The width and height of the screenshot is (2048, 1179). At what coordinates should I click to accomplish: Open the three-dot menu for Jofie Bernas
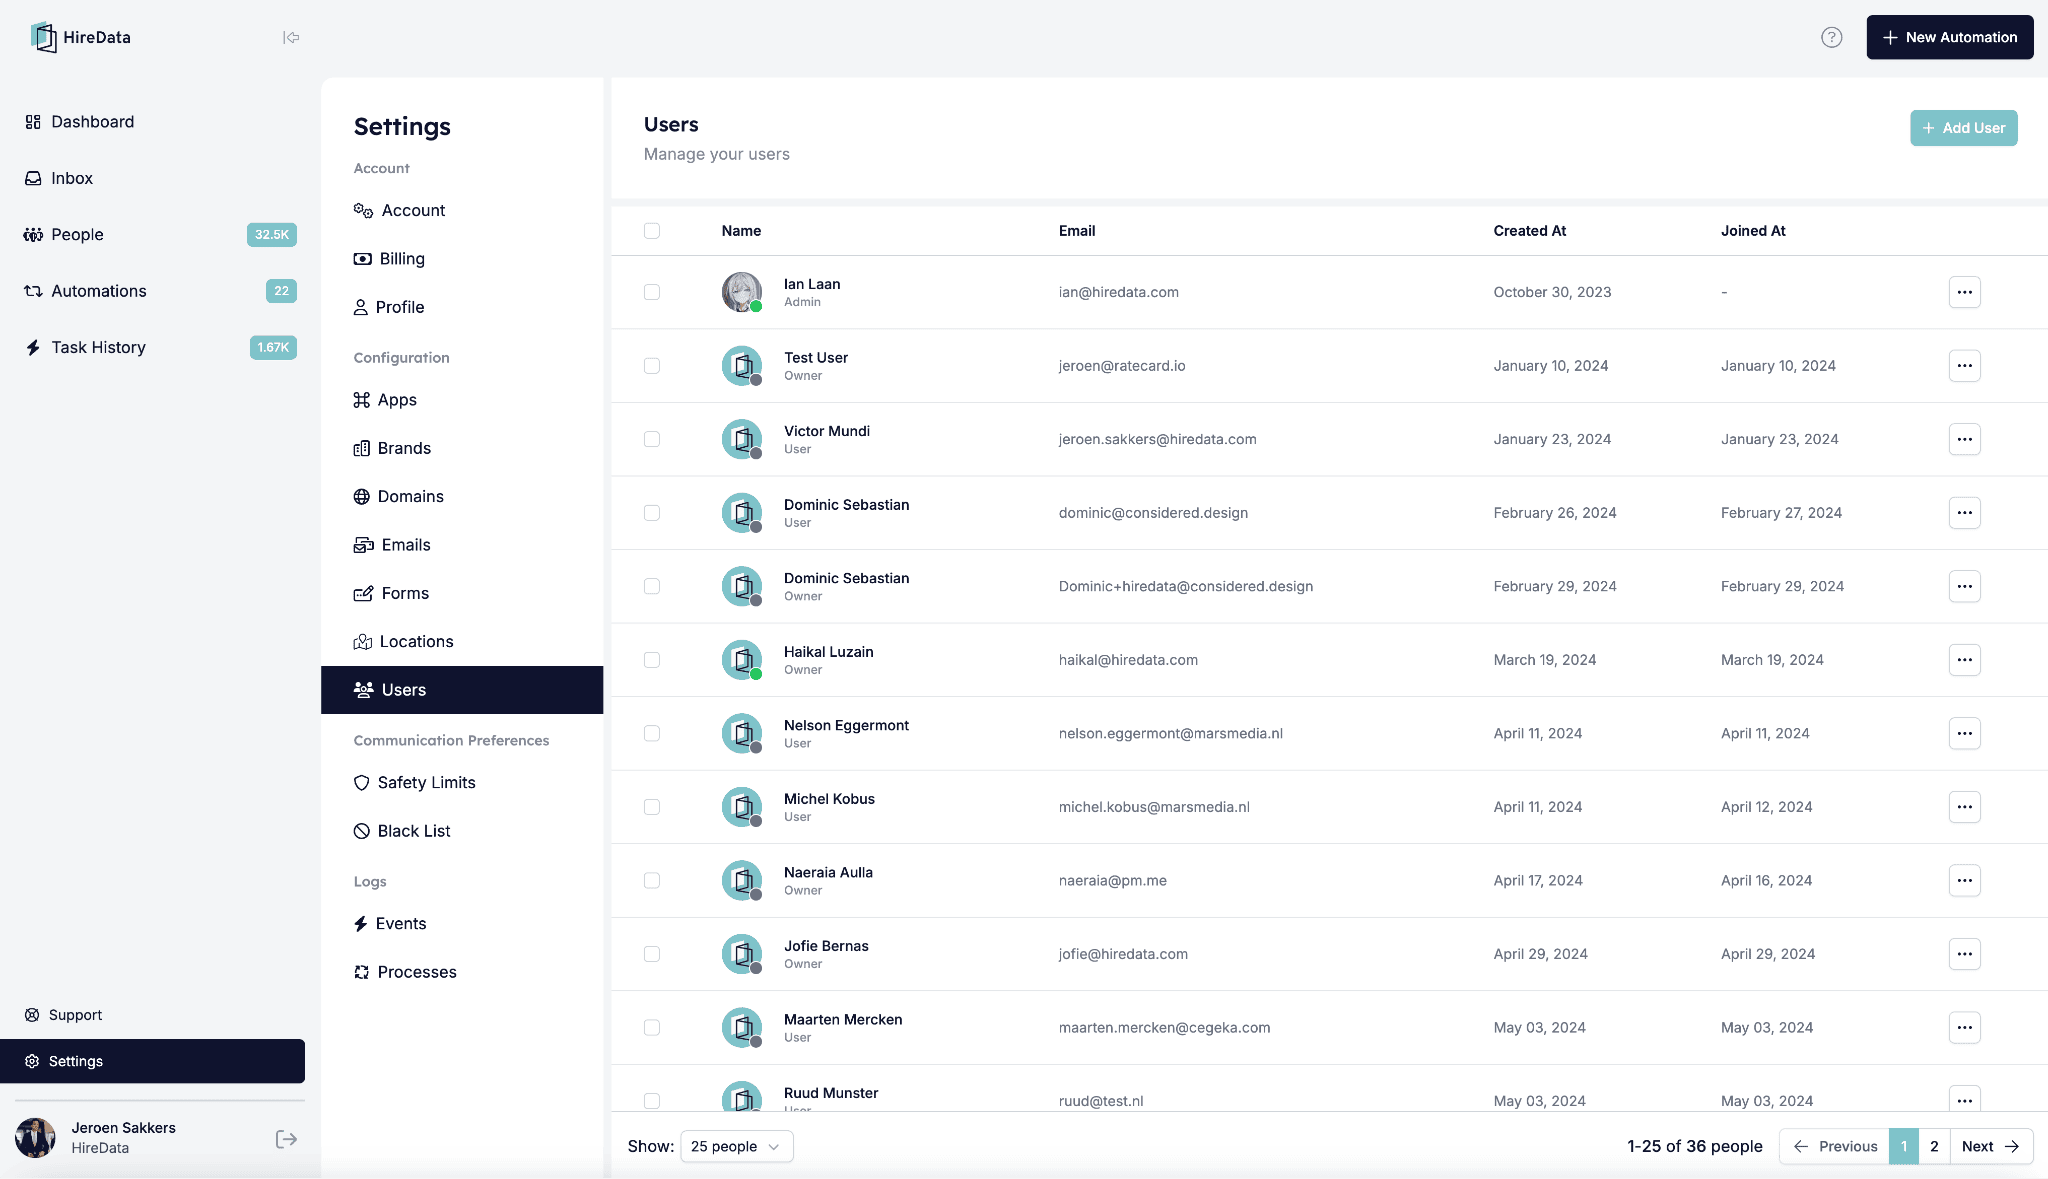(x=1964, y=954)
